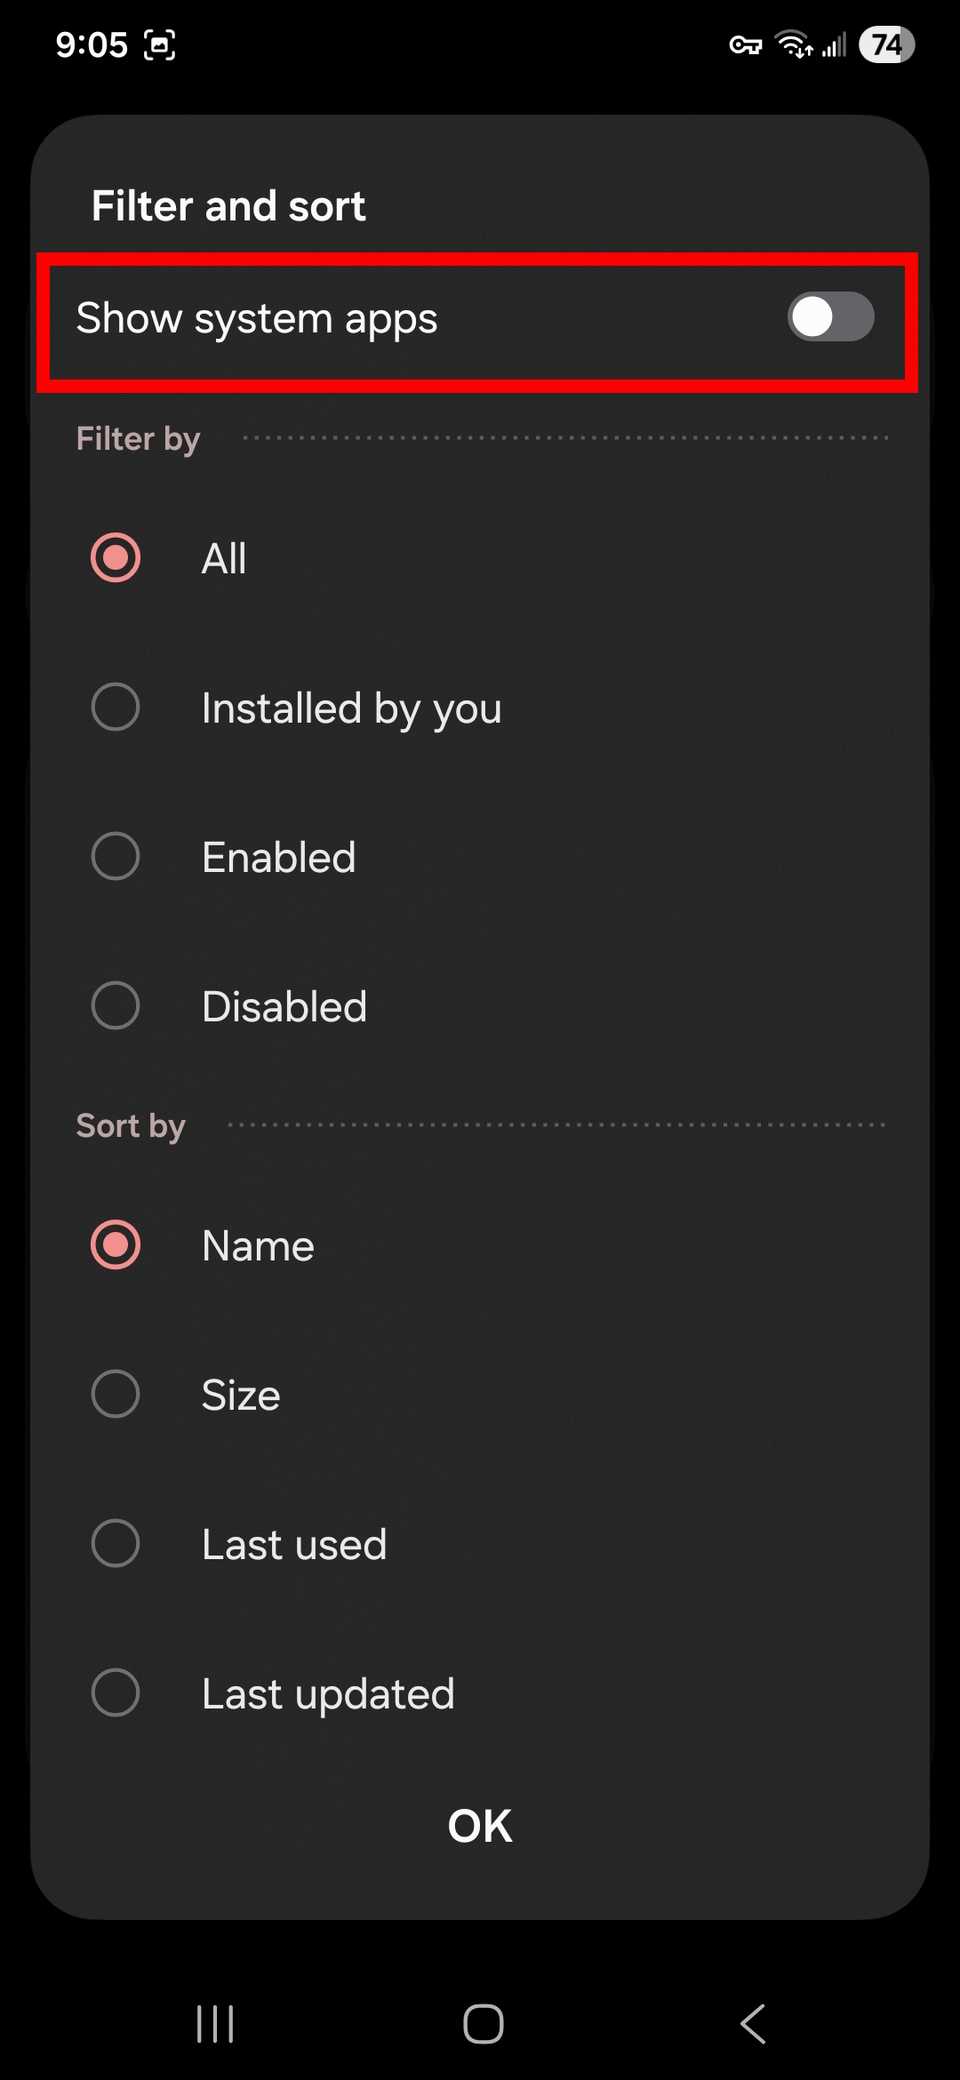Tap the Wi-Fi status icon

(x=794, y=45)
